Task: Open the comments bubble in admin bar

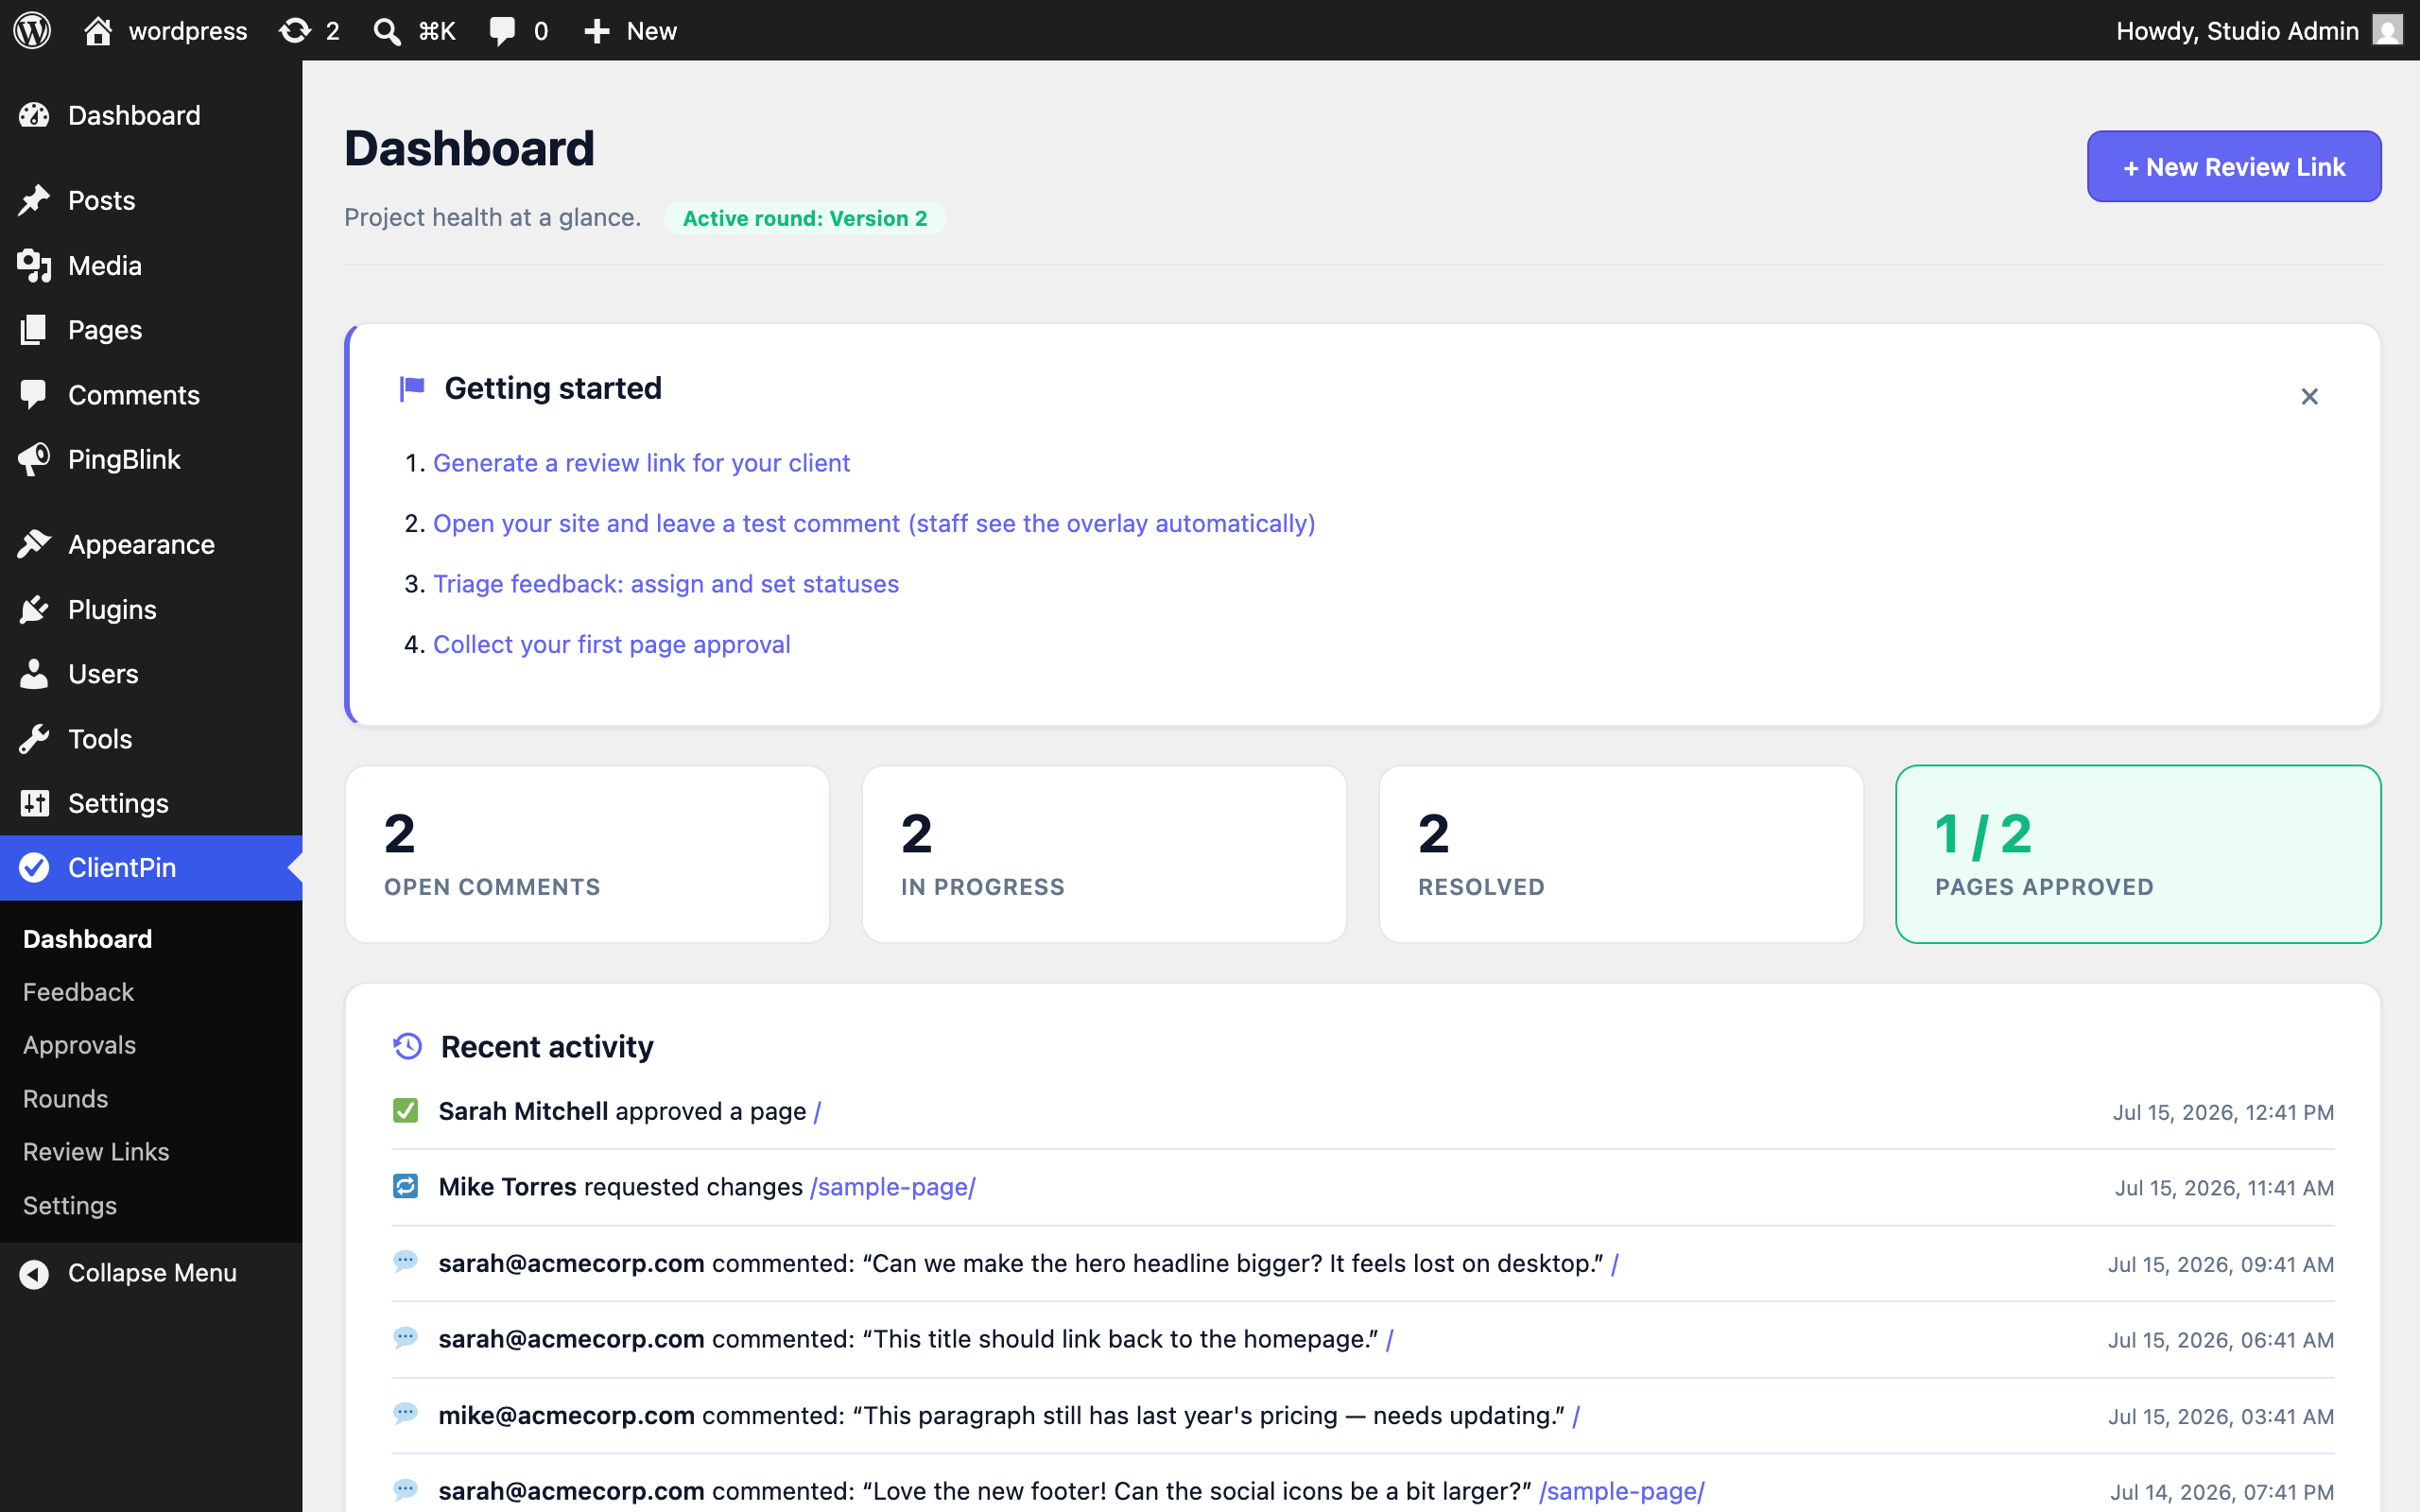Action: [x=518, y=30]
